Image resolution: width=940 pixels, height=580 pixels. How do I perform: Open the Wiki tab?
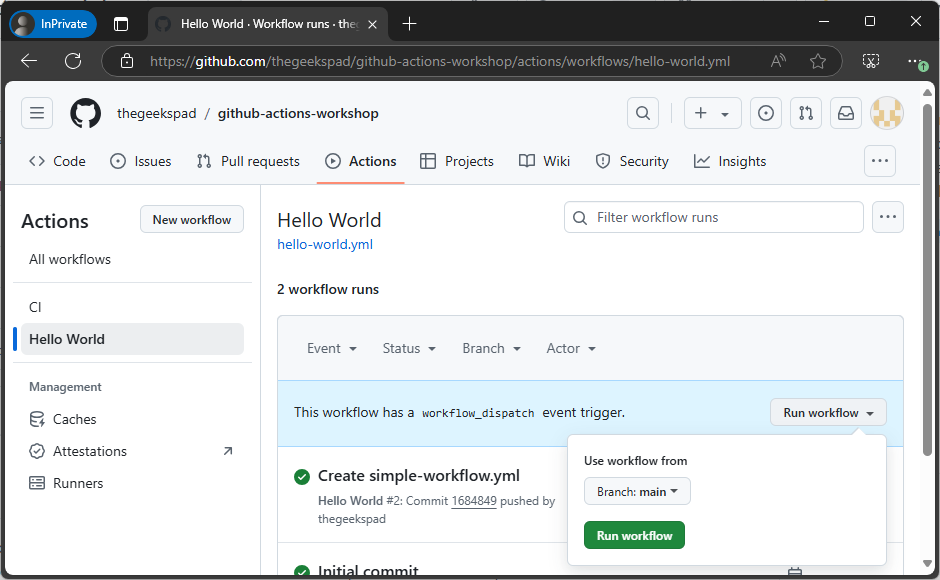[544, 161]
